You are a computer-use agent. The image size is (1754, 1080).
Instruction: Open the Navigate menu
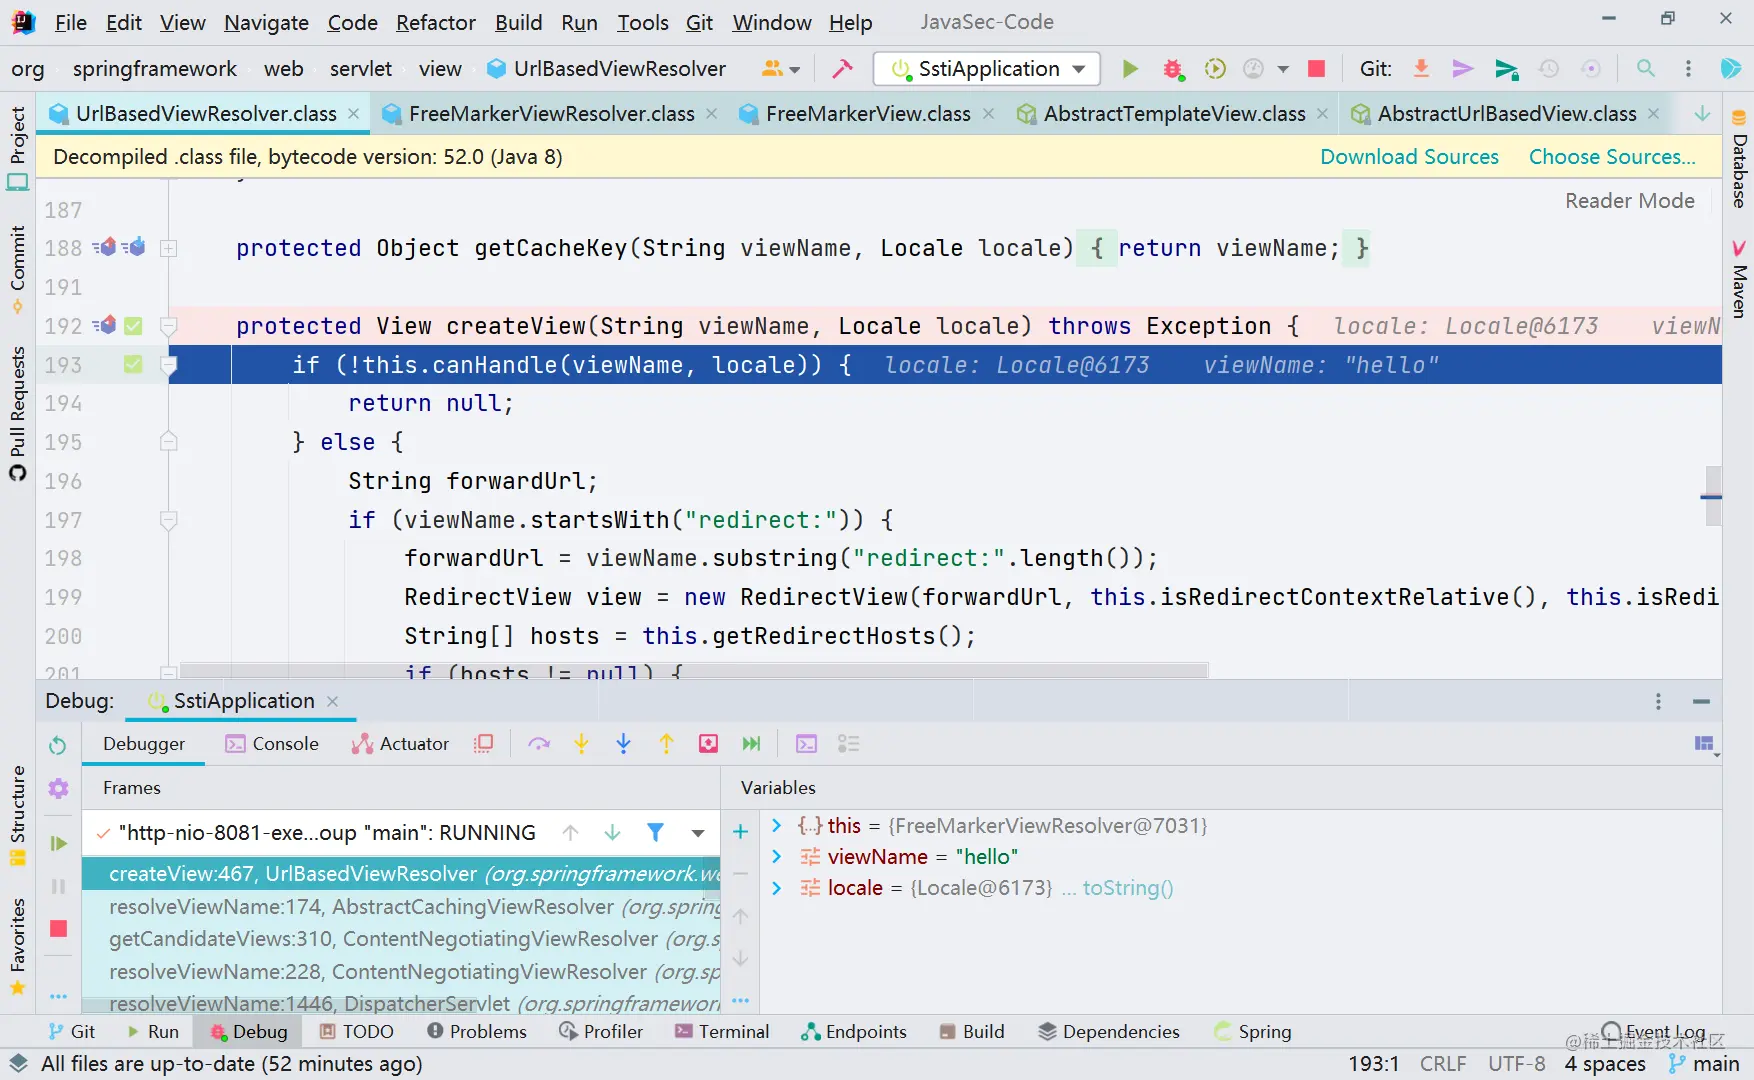click(x=266, y=22)
